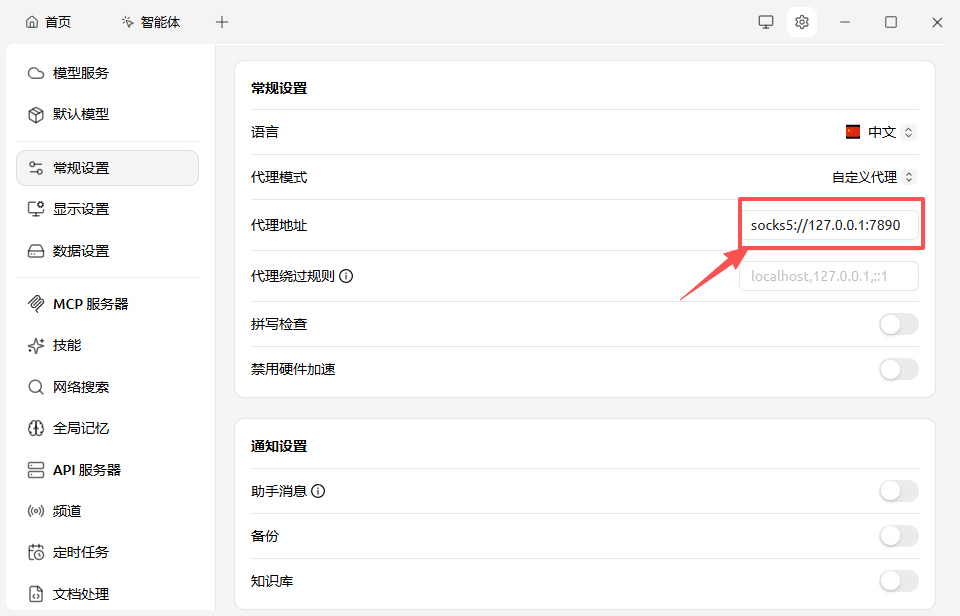Open 模型服务 settings page

click(x=108, y=73)
